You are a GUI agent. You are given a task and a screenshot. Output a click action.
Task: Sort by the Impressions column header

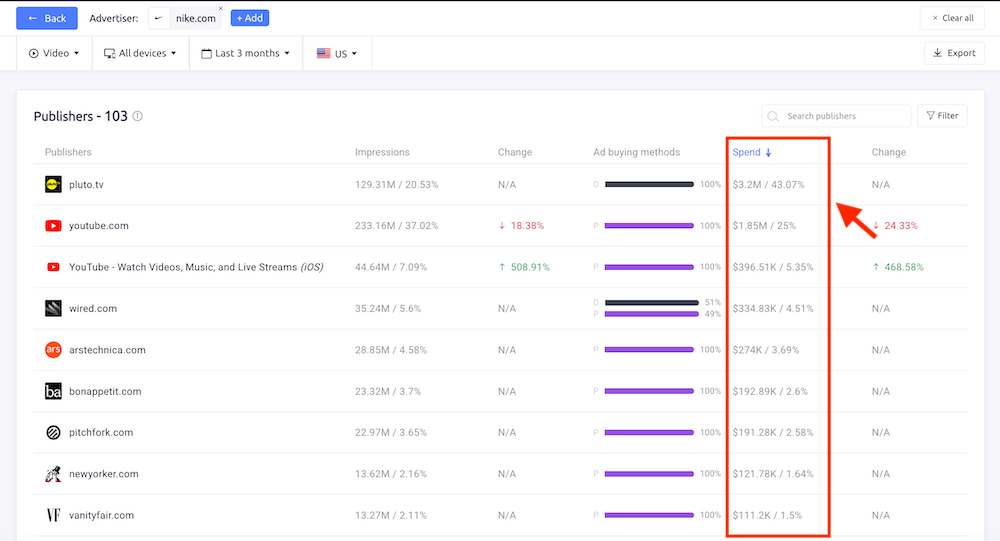pos(382,152)
